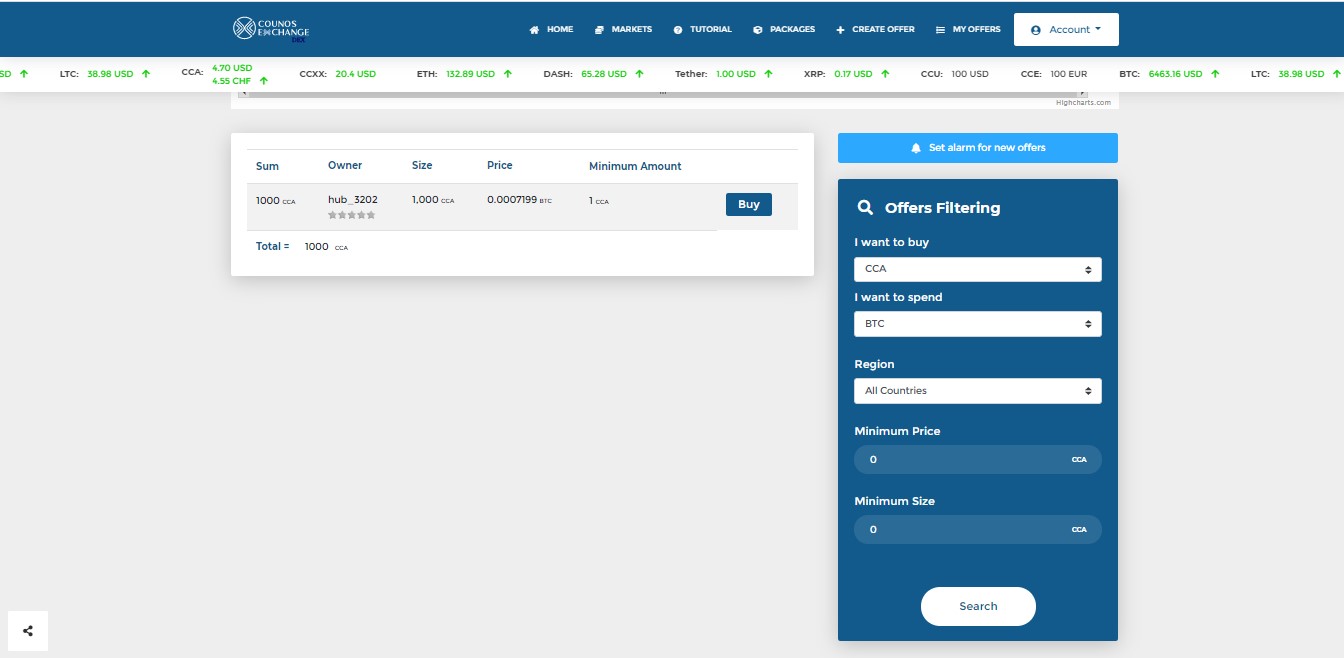Click the chart scrollbar left arrow
1344x658 pixels.
pos(243,93)
